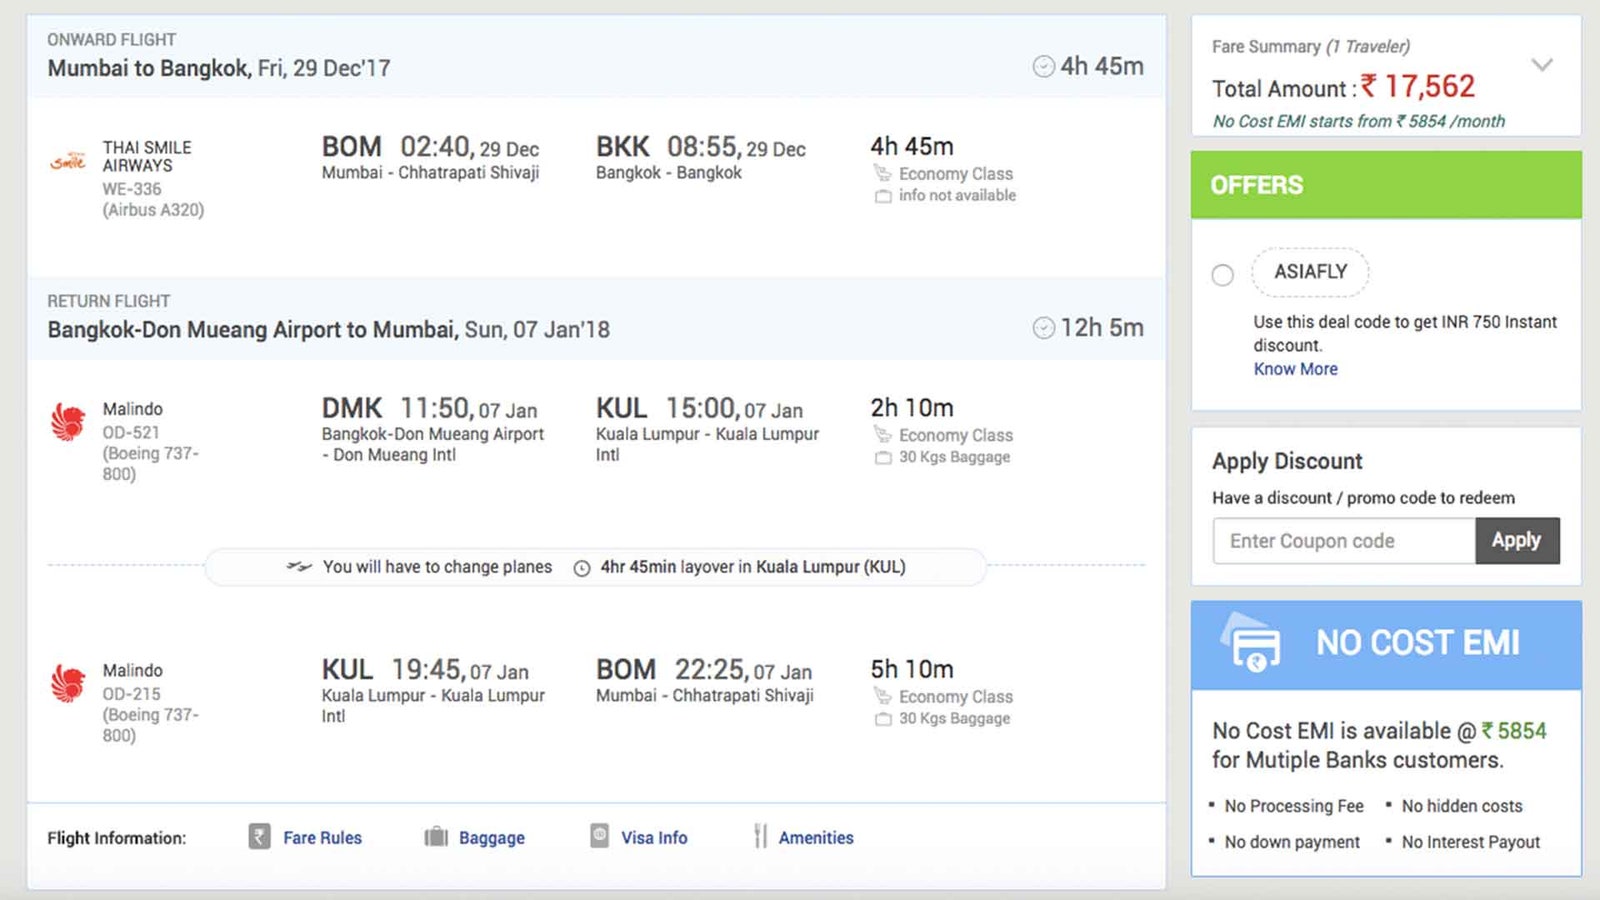
Task: Click the No down payment bullet
Action: tap(1292, 842)
